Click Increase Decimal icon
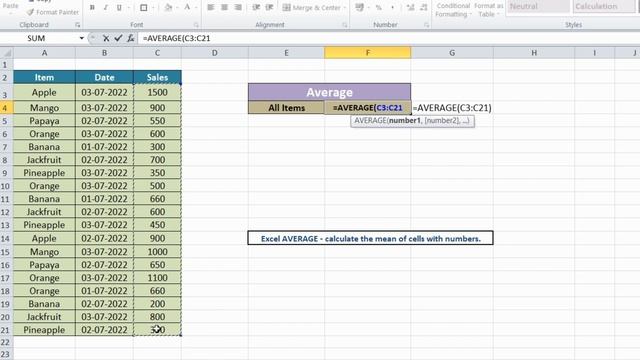 [x=410, y=7]
